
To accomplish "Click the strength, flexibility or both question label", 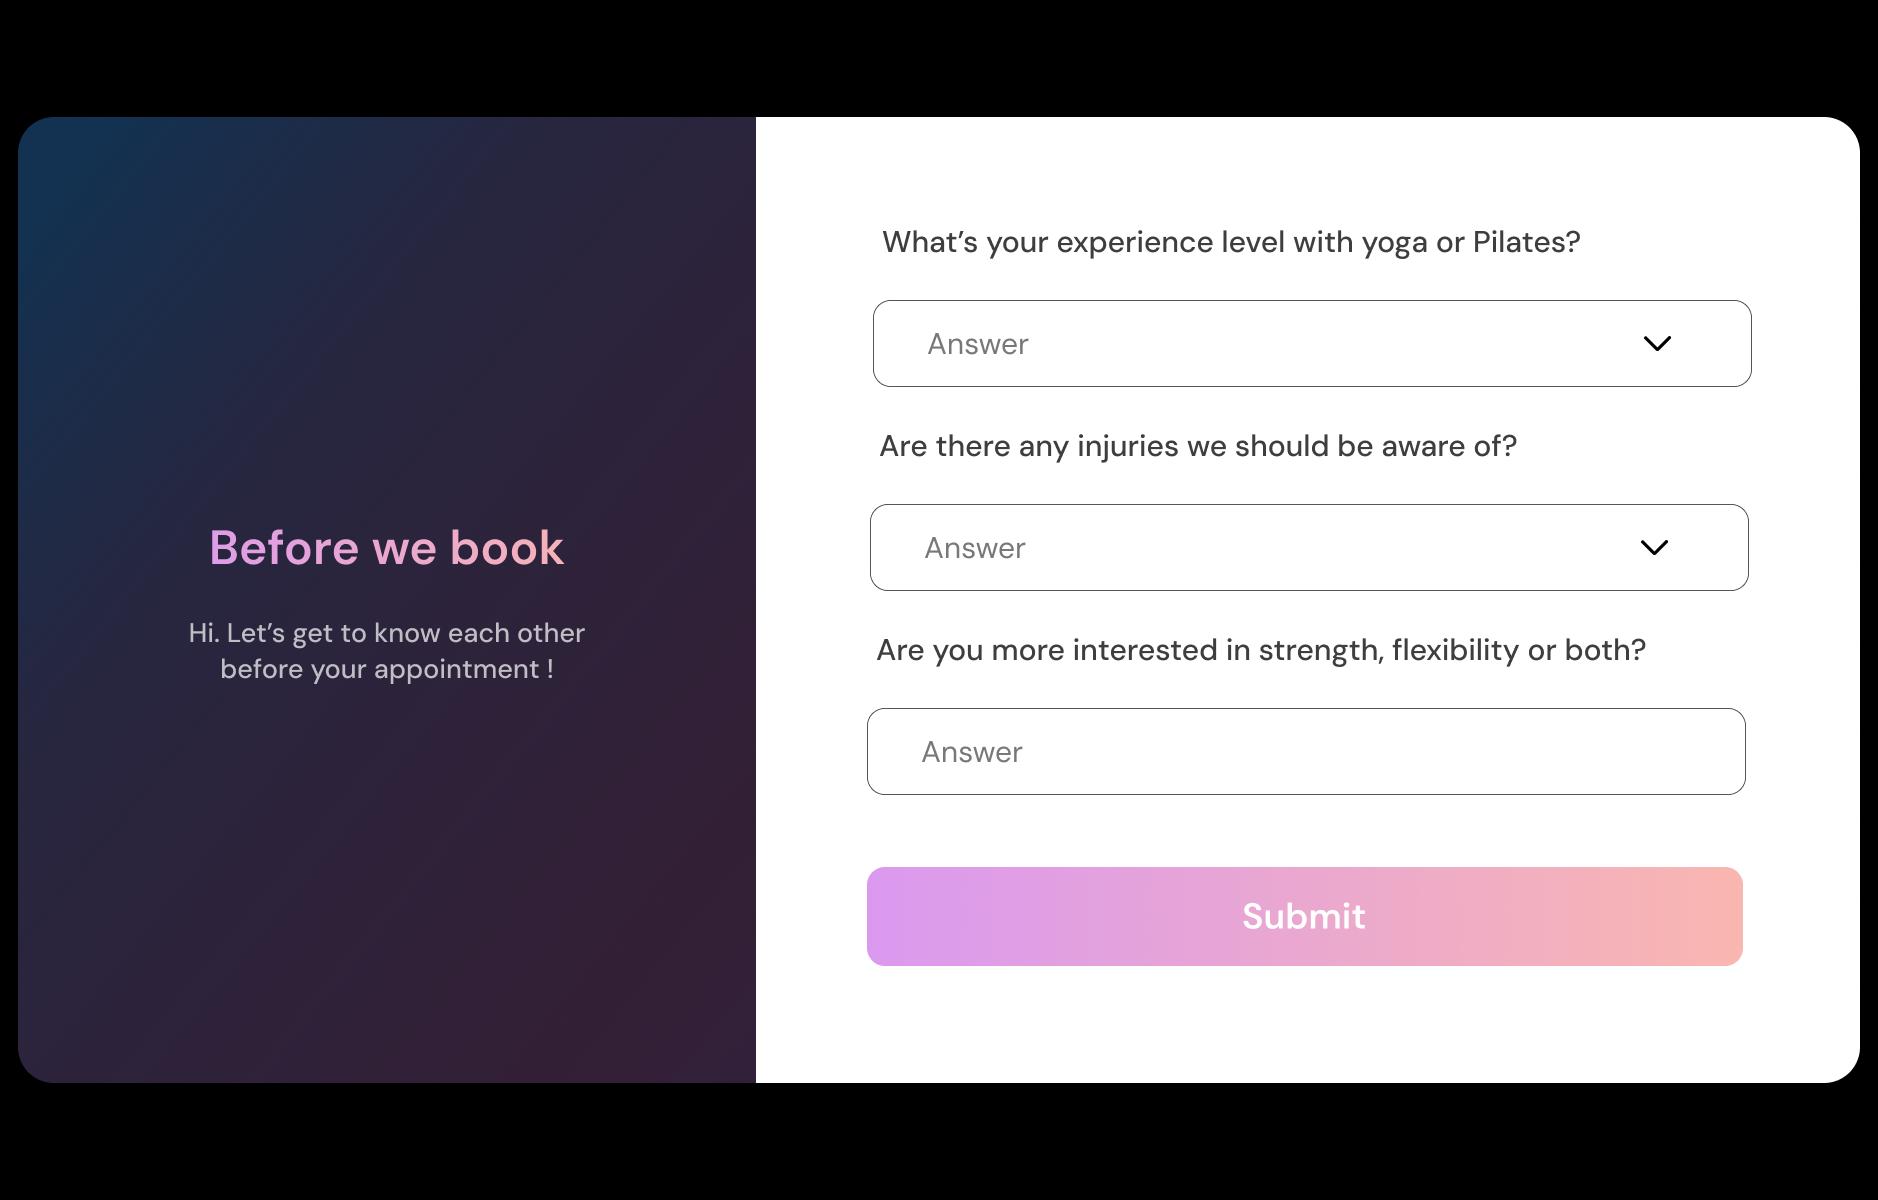I will tap(1260, 650).
